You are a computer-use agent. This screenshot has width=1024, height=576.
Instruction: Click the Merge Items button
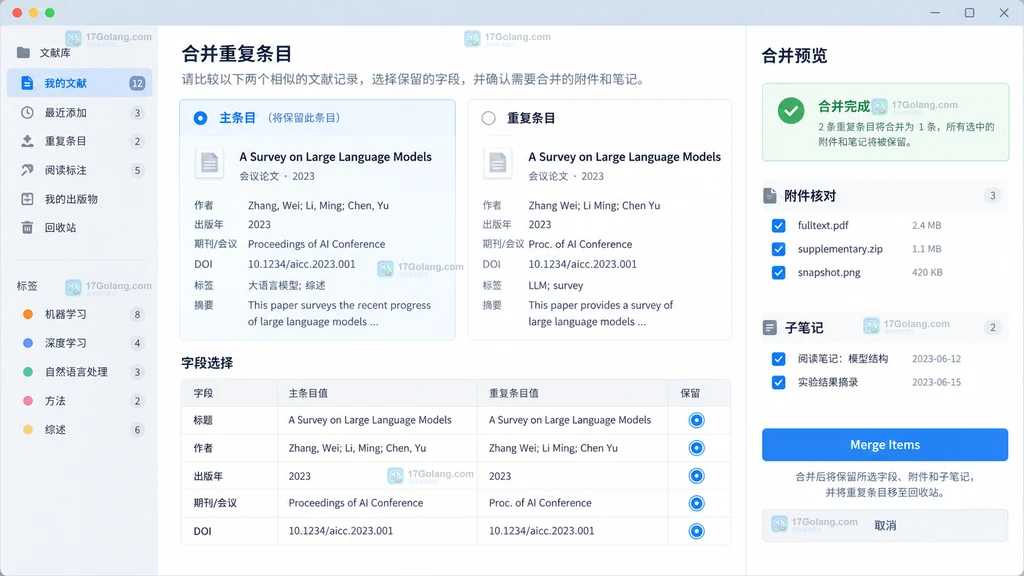(885, 445)
